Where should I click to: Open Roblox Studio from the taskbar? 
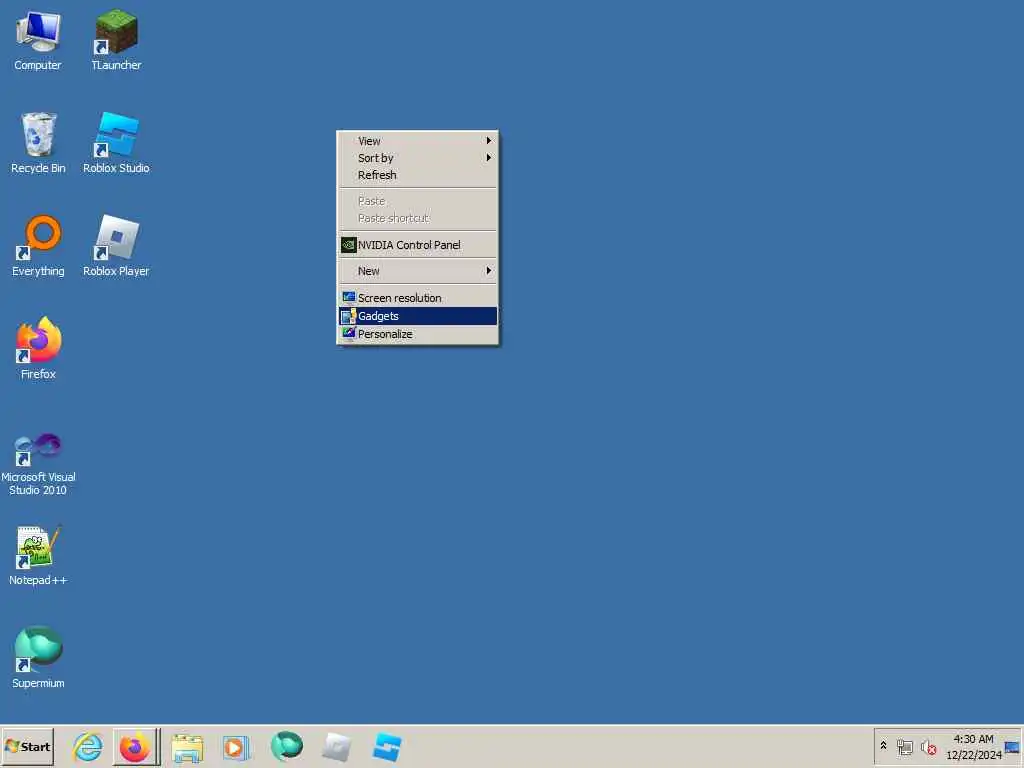pos(387,747)
